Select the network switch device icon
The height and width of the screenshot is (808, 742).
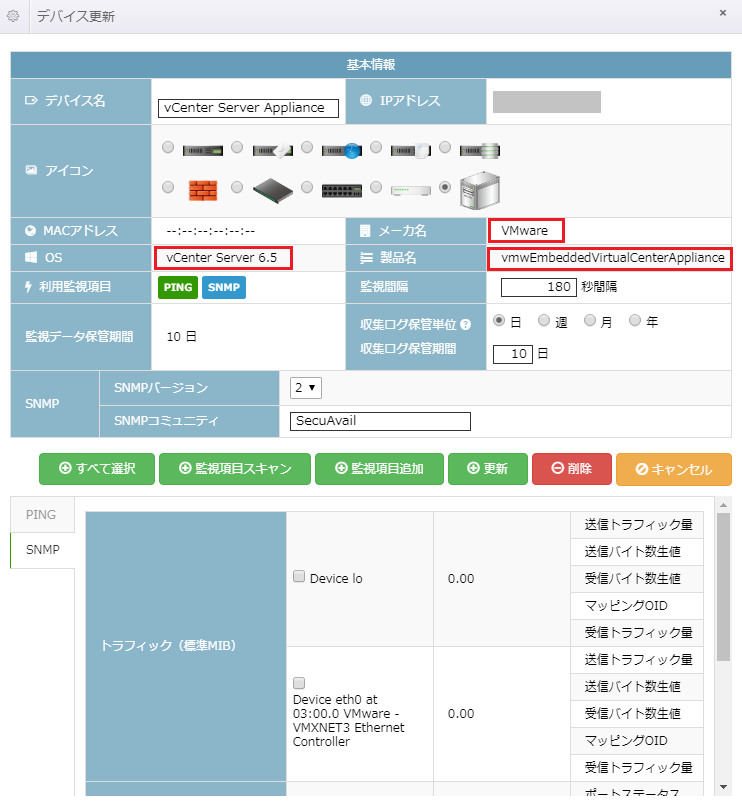point(342,191)
